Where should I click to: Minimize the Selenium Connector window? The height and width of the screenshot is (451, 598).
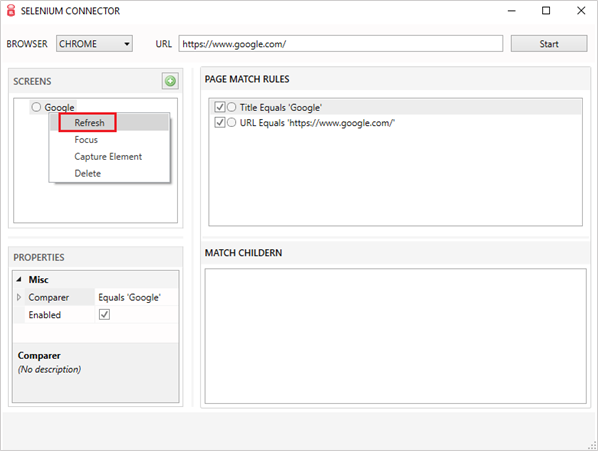[511, 11]
